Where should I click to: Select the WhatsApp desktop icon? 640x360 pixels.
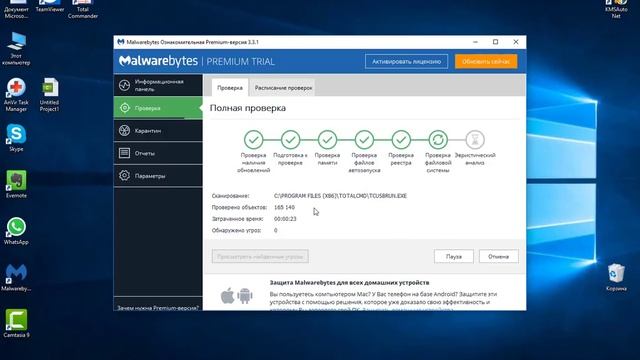pos(16,231)
